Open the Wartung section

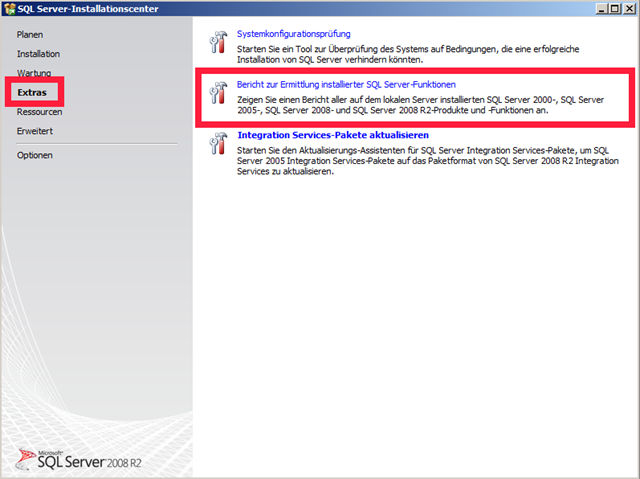click(x=34, y=73)
